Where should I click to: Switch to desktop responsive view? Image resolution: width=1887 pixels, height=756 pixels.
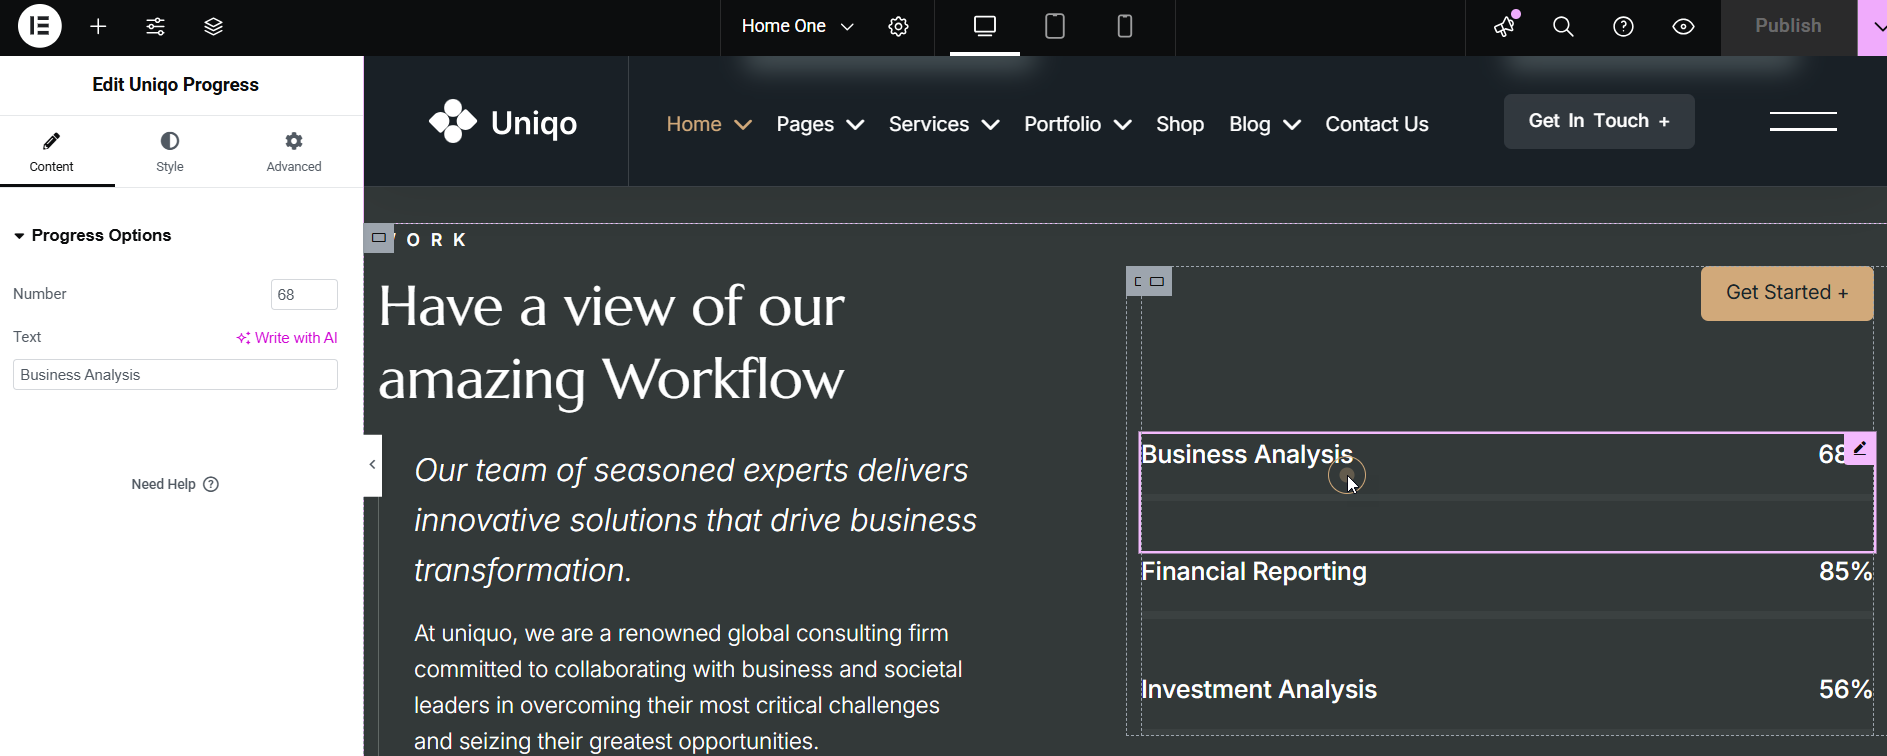coord(984,27)
